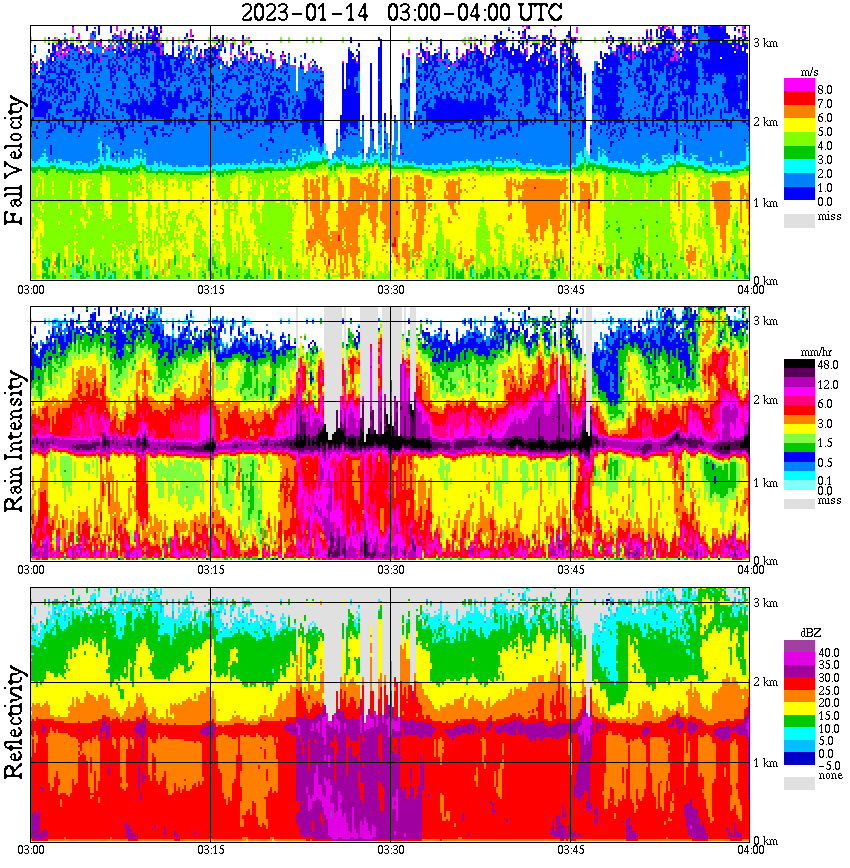
Task: Click the 1 km label of Reflectivity panel
Action: click(766, 763)
